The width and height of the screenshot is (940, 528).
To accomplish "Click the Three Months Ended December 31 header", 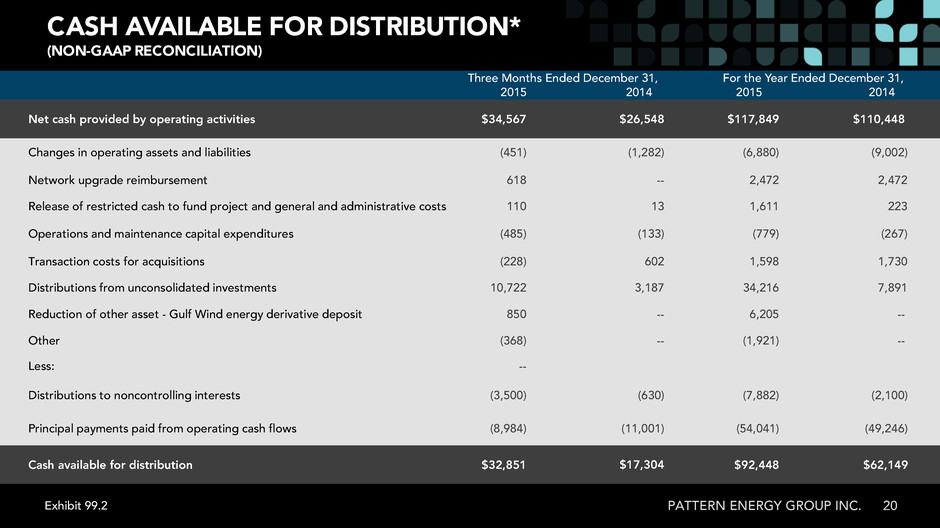I will pos(562,78).
